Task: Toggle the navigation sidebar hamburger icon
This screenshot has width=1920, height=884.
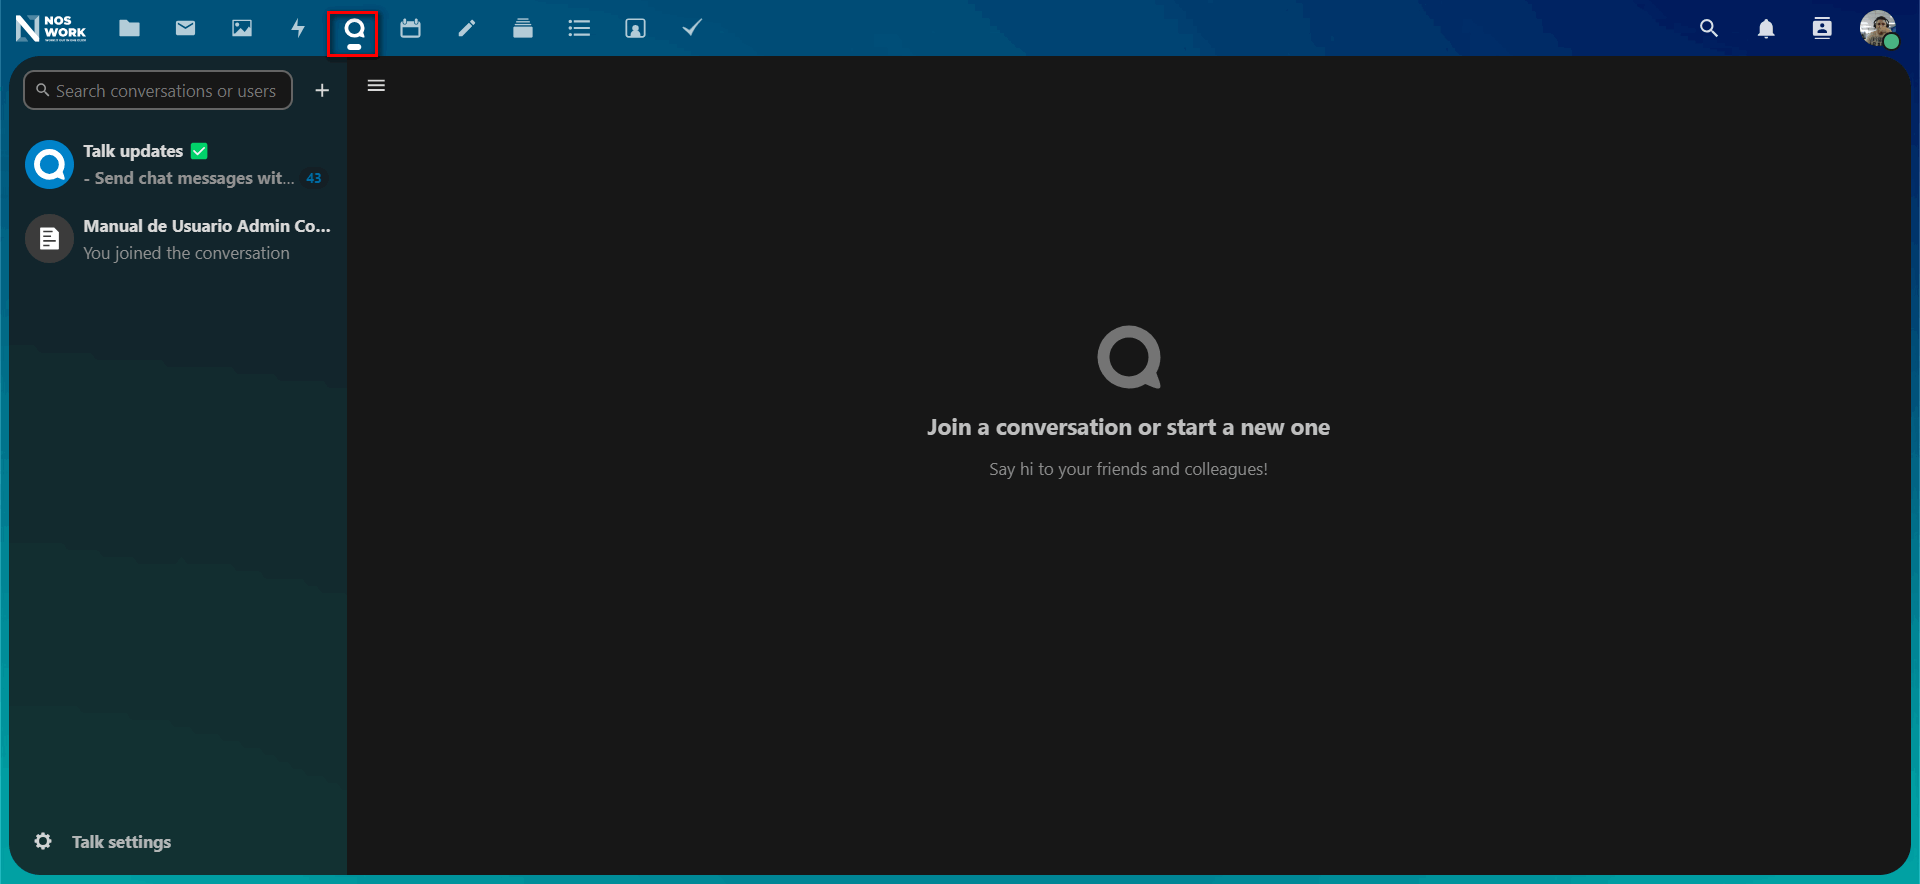Action: (x=376, y=86)
